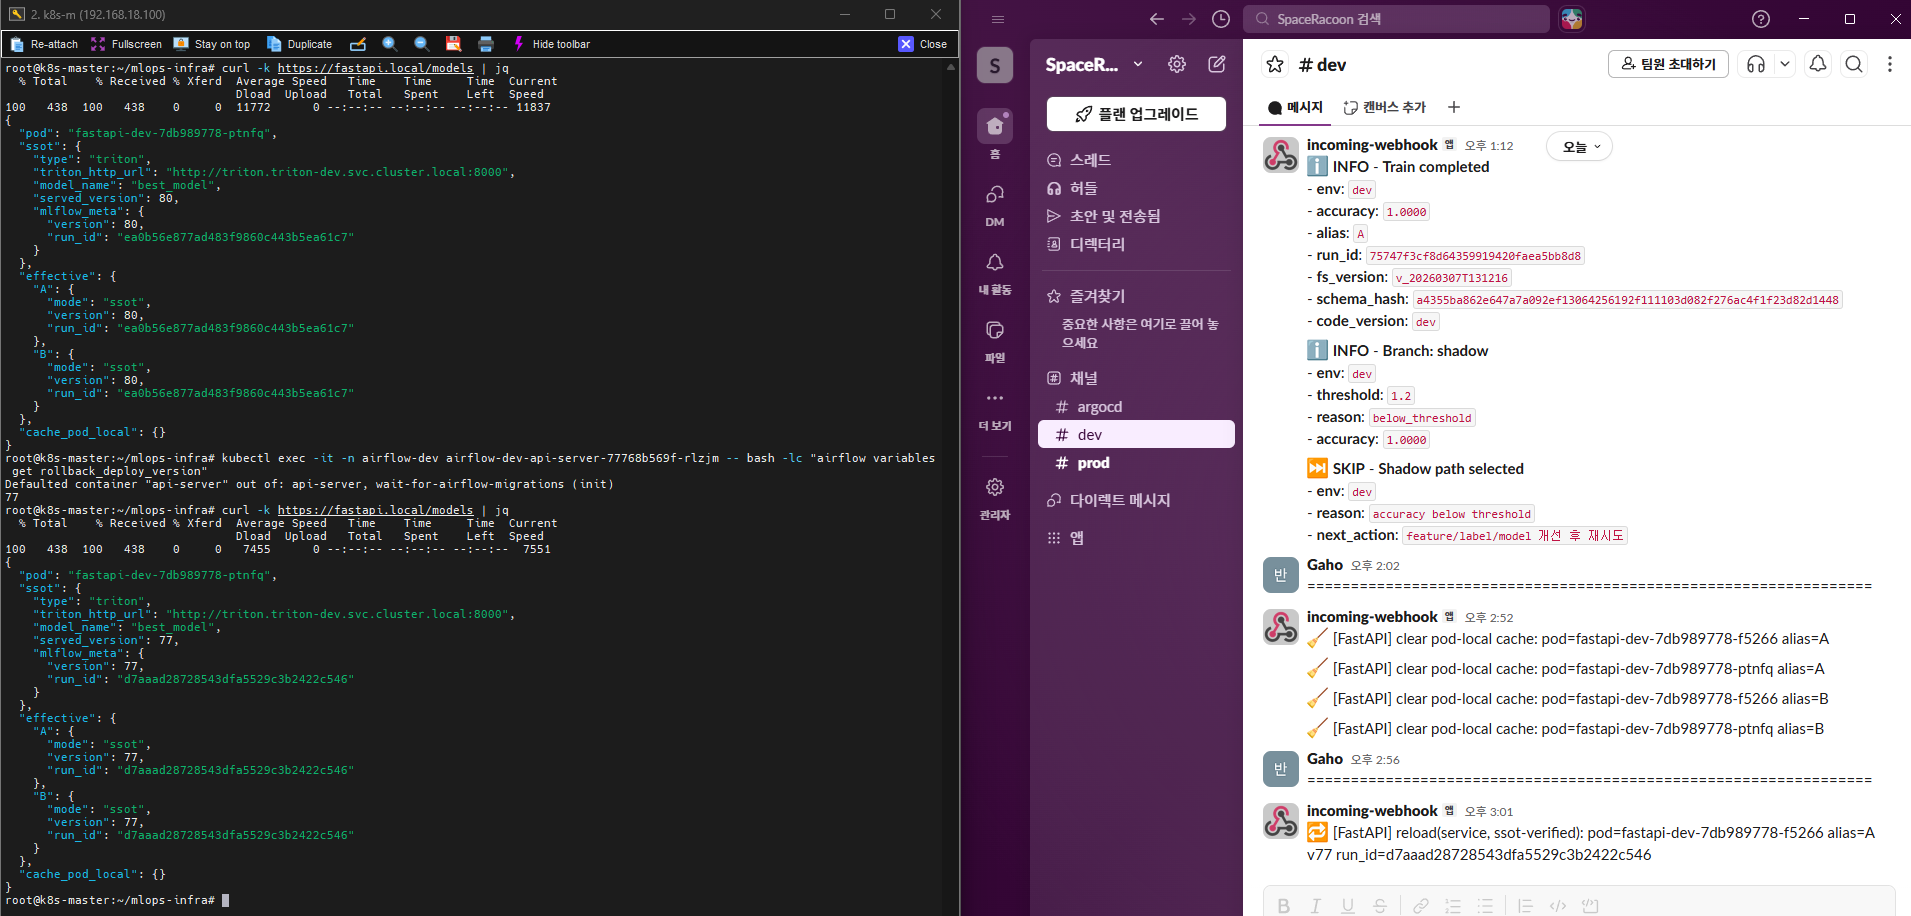Open the 파일 section from the sidebar
Viewport: 1911px width, 916px height.
(994, 340)
